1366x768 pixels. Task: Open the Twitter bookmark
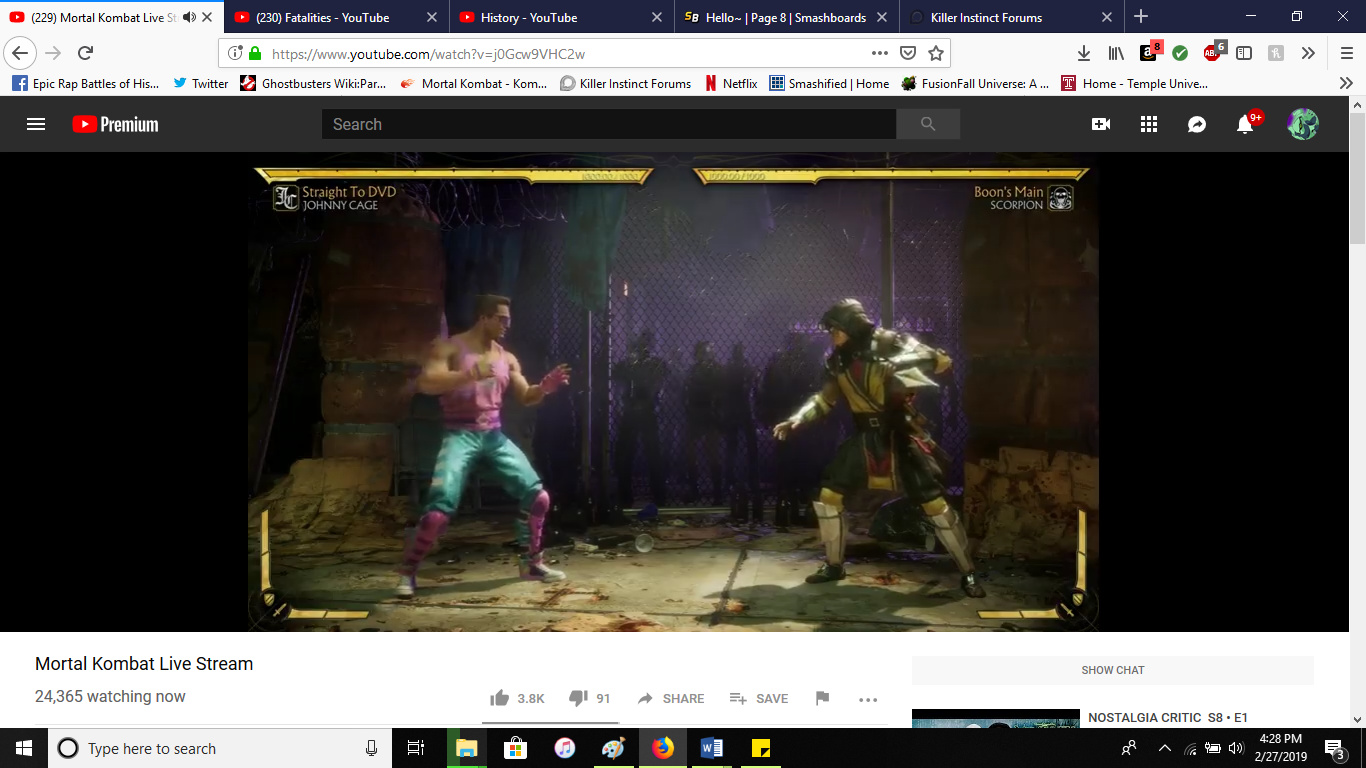[x=200, y=84]
